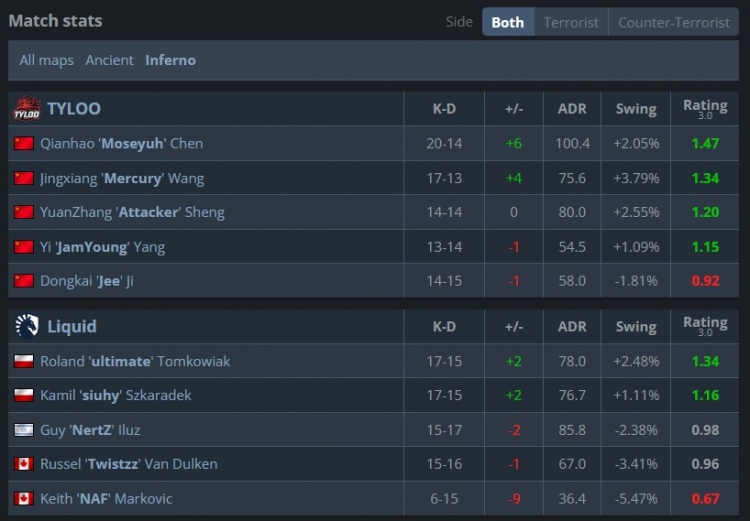Select the Both side filter
Viewport: 750px width, 521px height.
coord(508,22)
